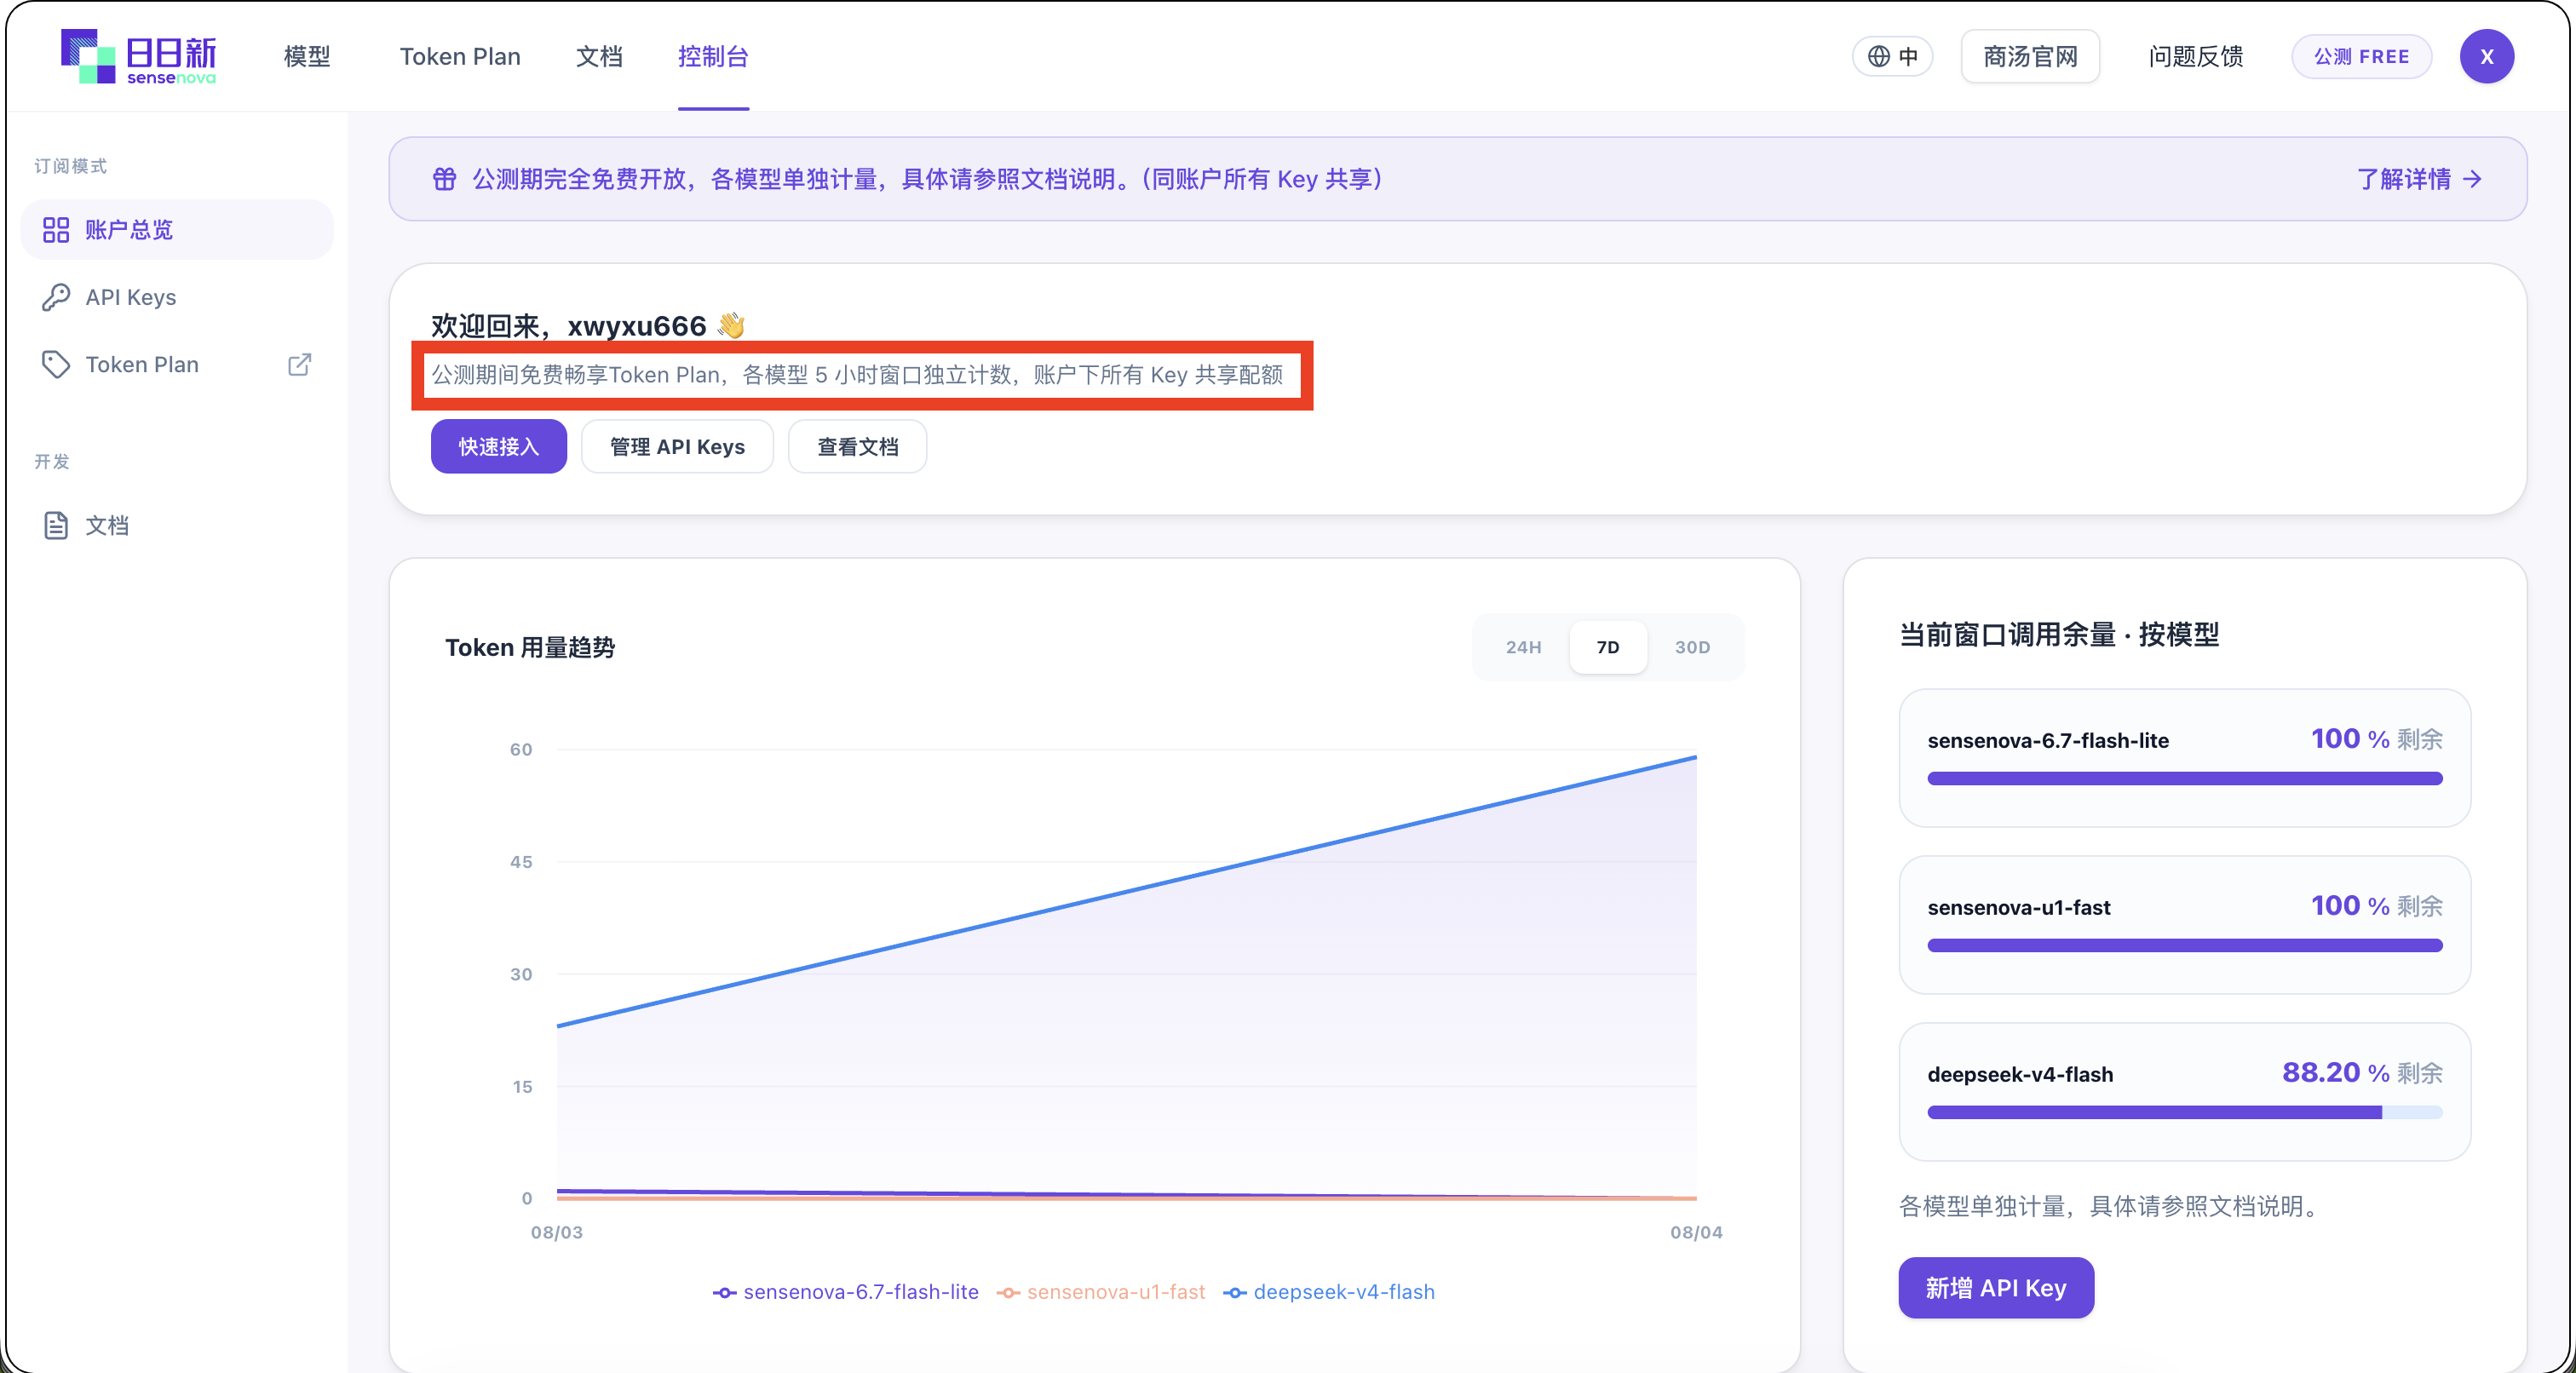2576x1373 pixels.
Task: Click the SenseNova logo icon
Action: pyautogui.click(x=88, y=56)
